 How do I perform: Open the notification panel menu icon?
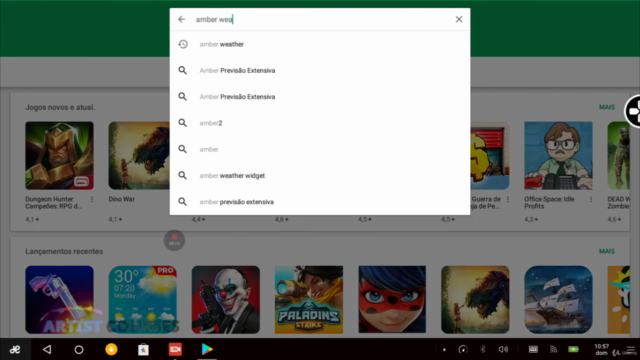click(631, 350)
